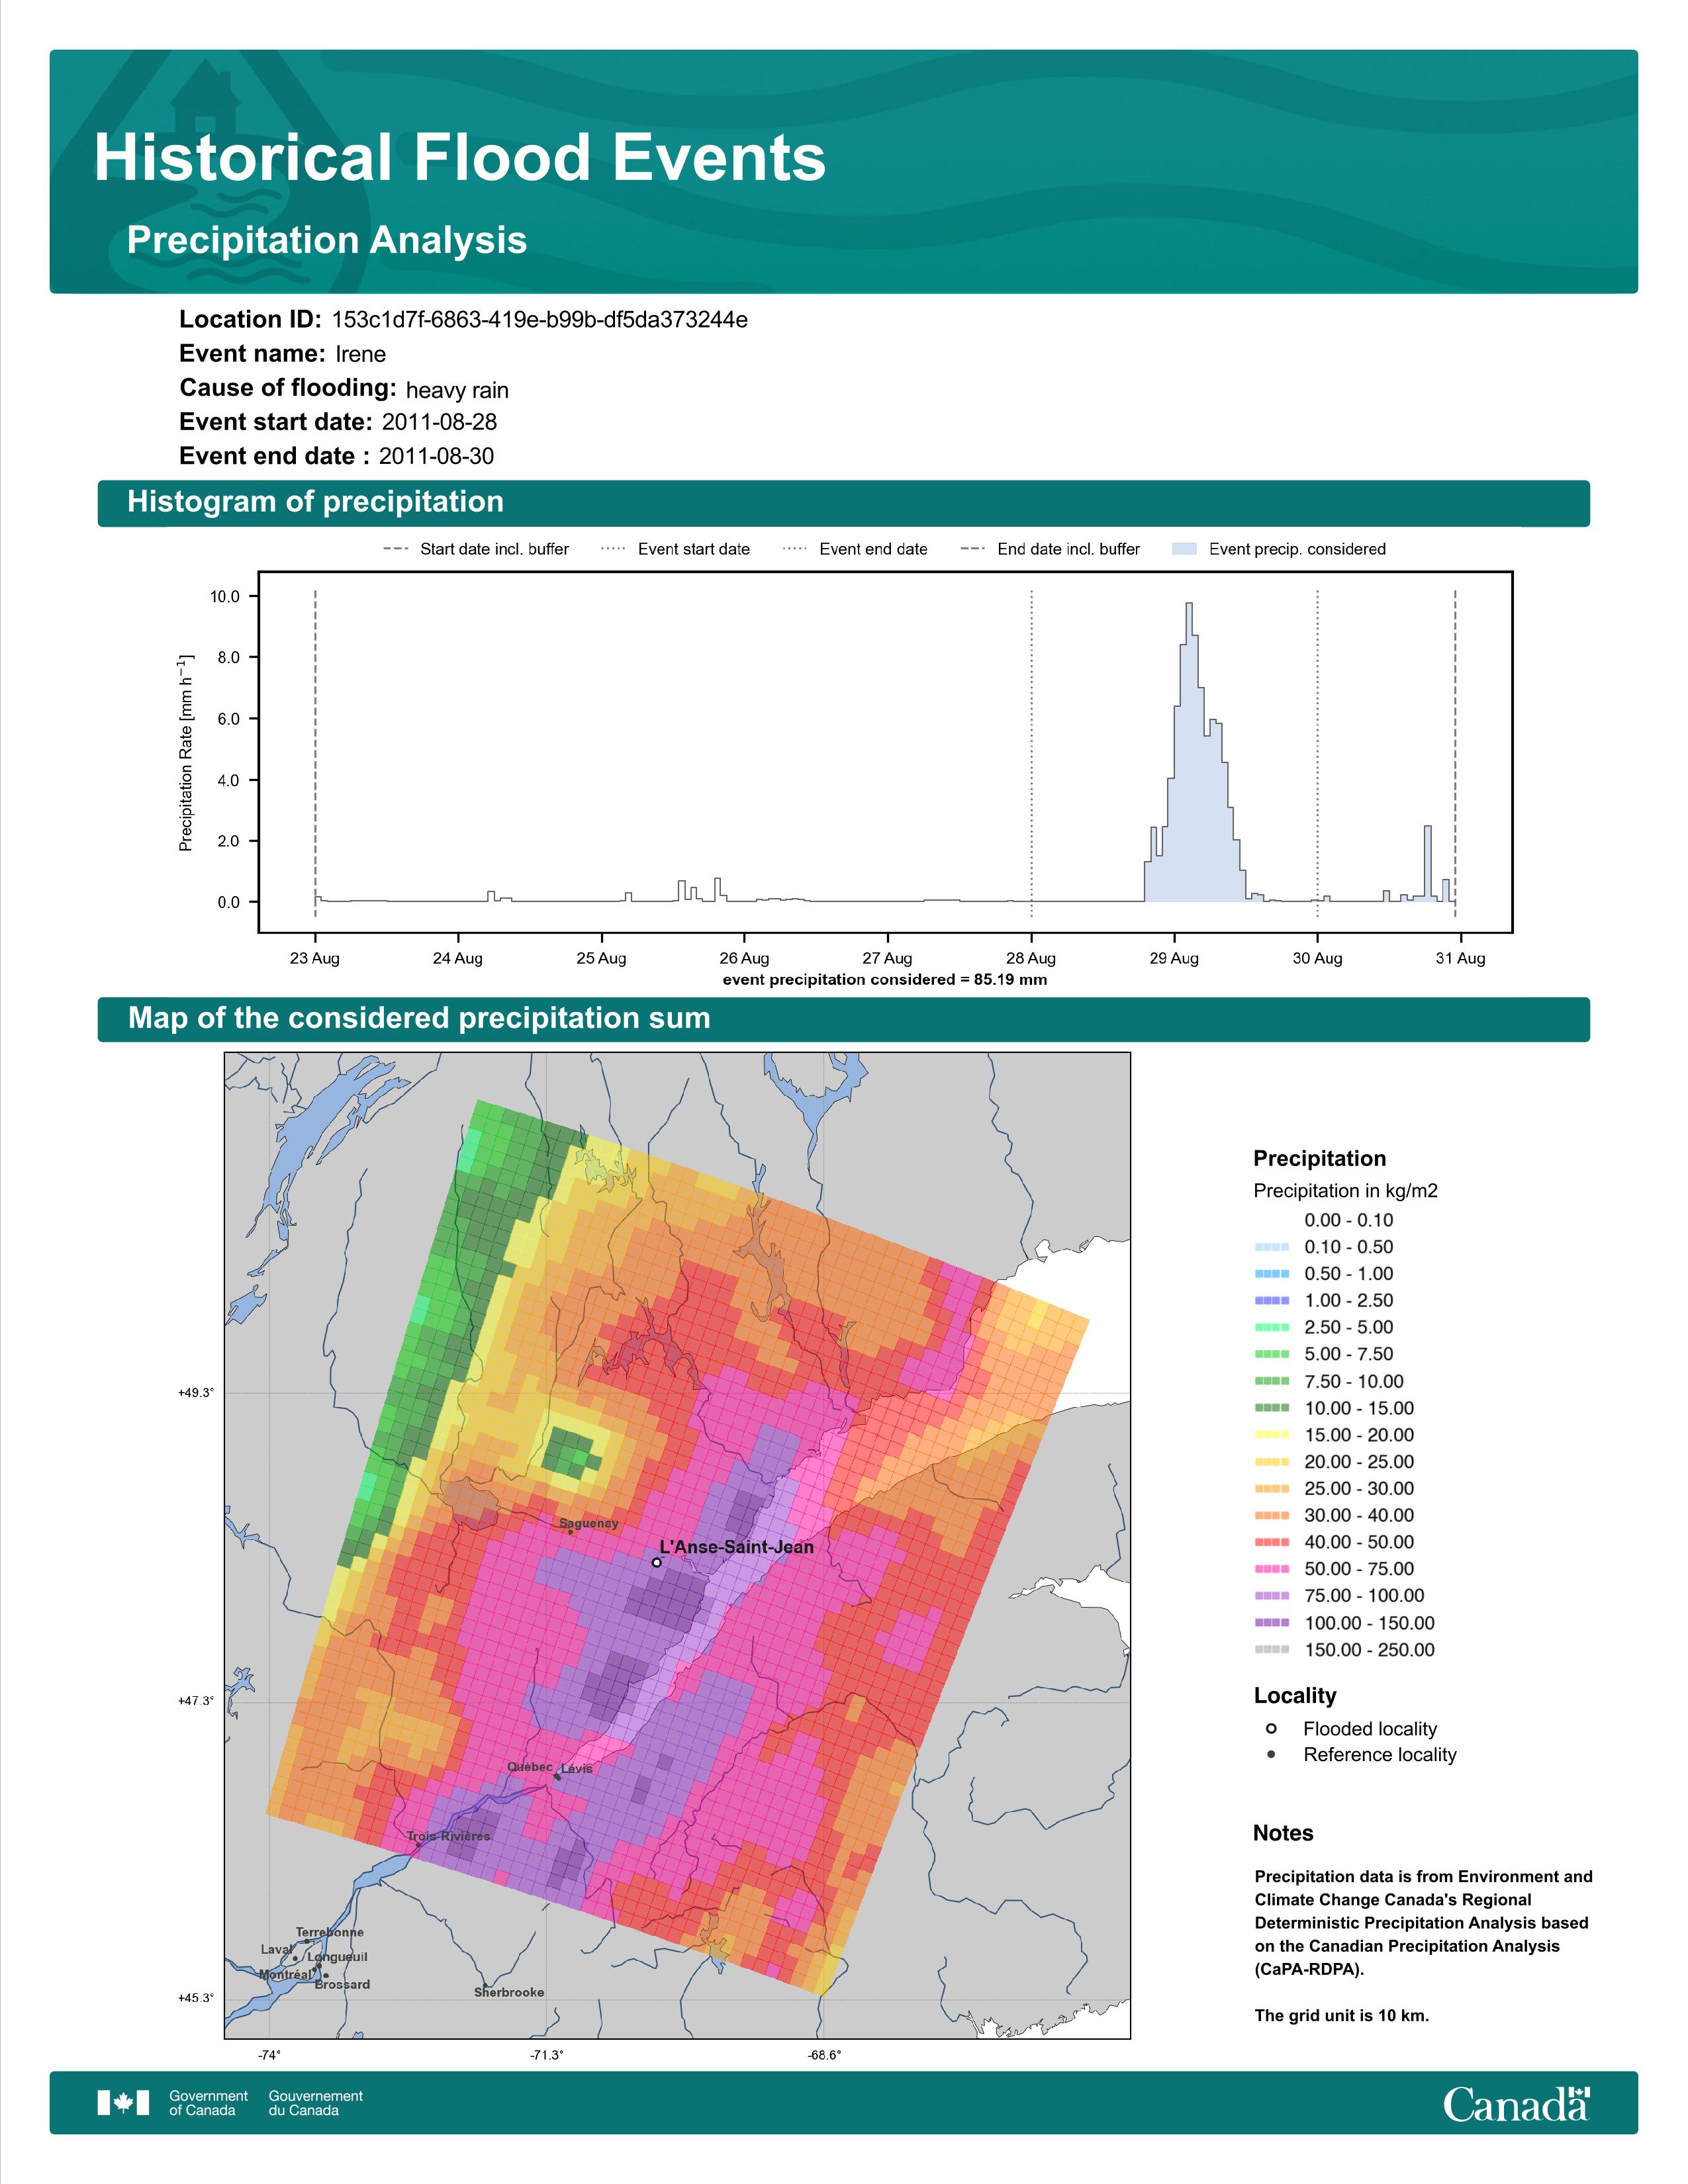Viewport: 1688px width, 2184px height.
Task: Click the +49.3° latitude label
Action: click(196, 1393)
